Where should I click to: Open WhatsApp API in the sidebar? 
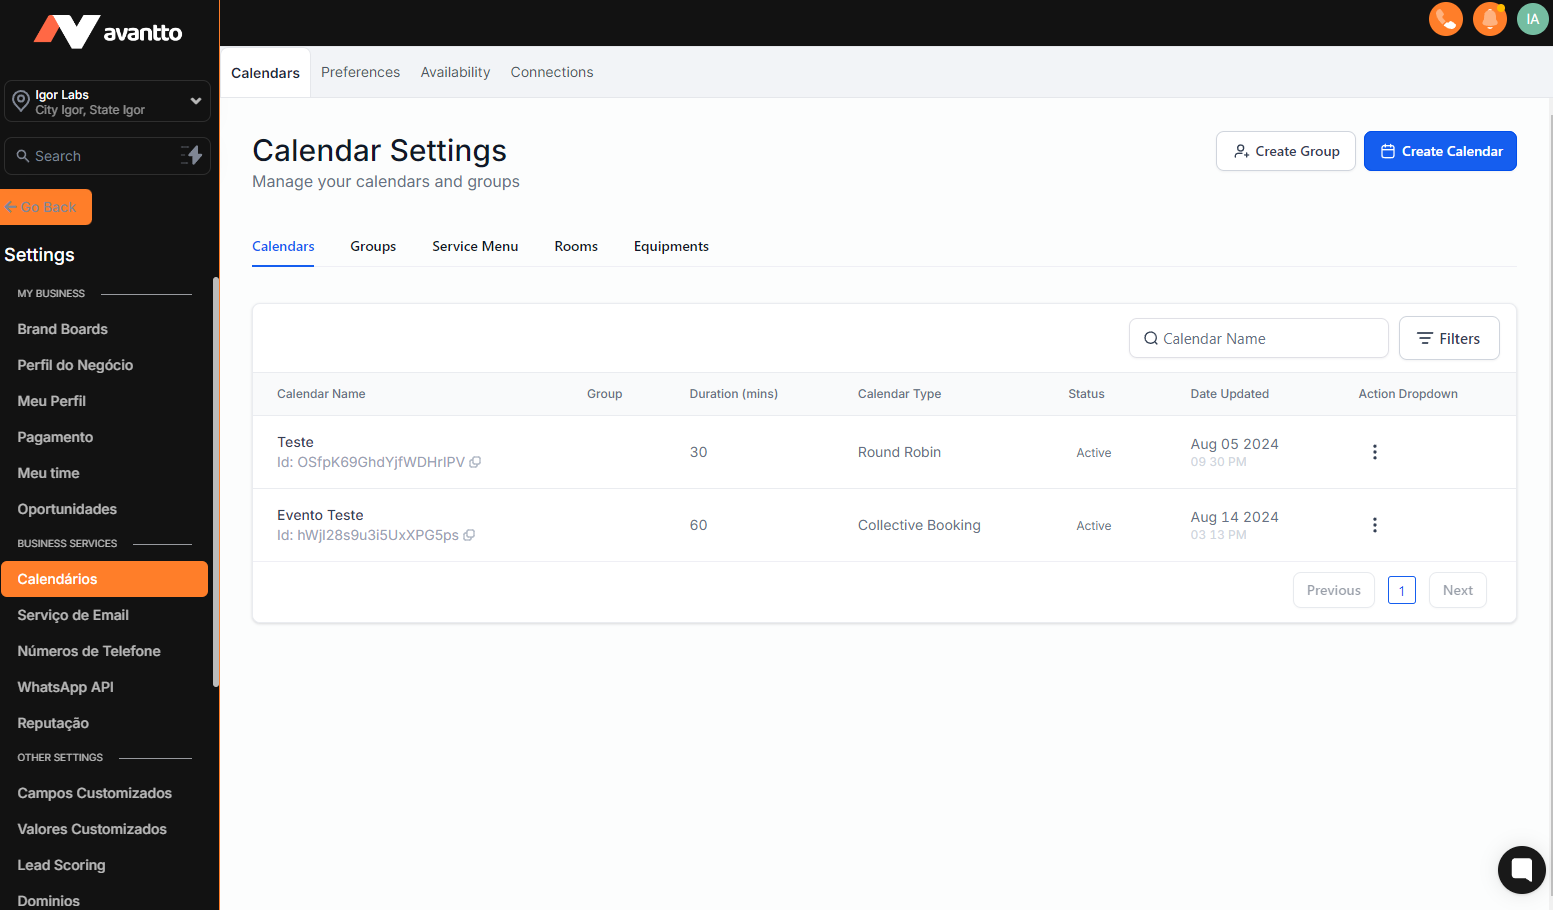(x=65, y=687)
